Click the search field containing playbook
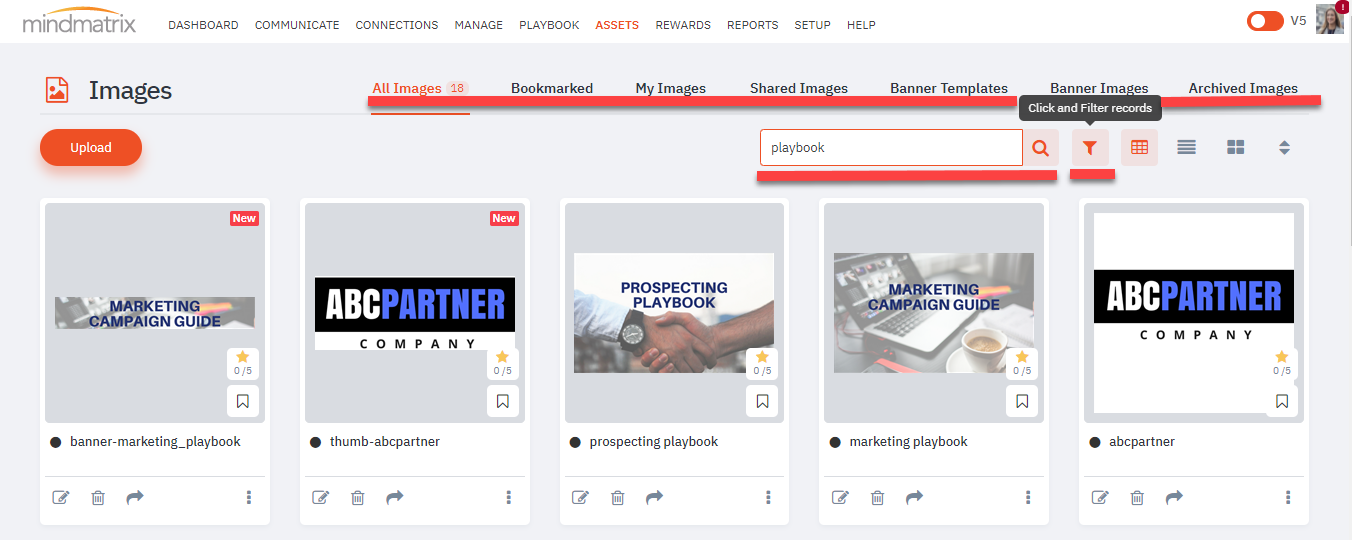 tap(890, 148)
